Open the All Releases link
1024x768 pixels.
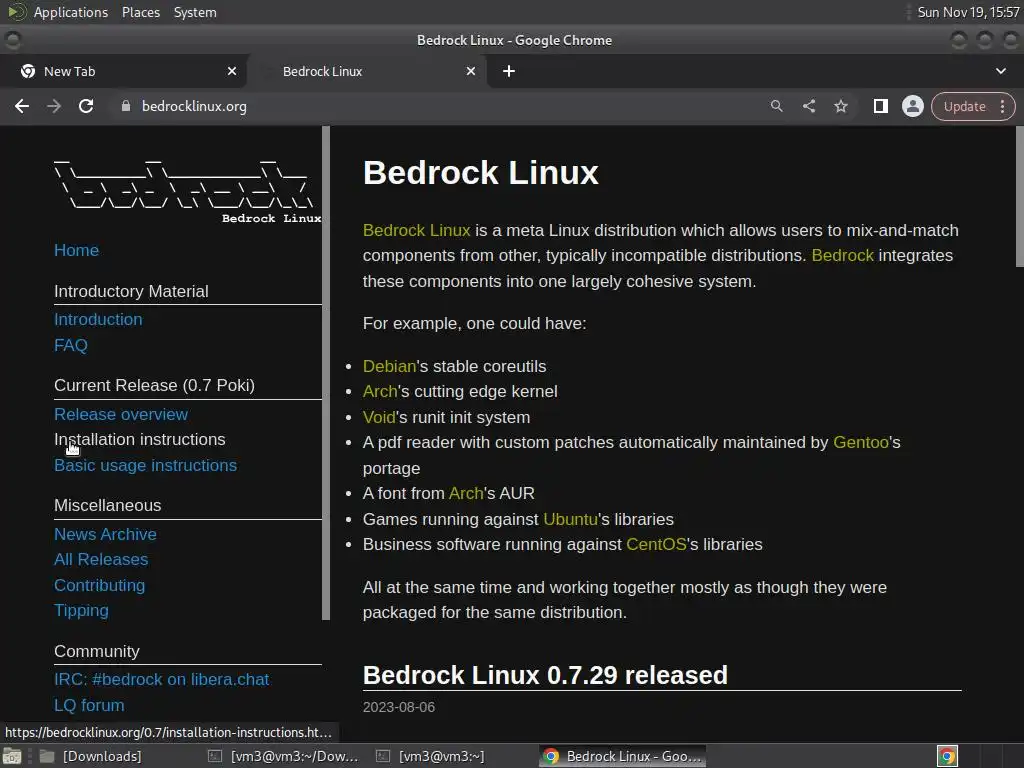click(101, 560)
